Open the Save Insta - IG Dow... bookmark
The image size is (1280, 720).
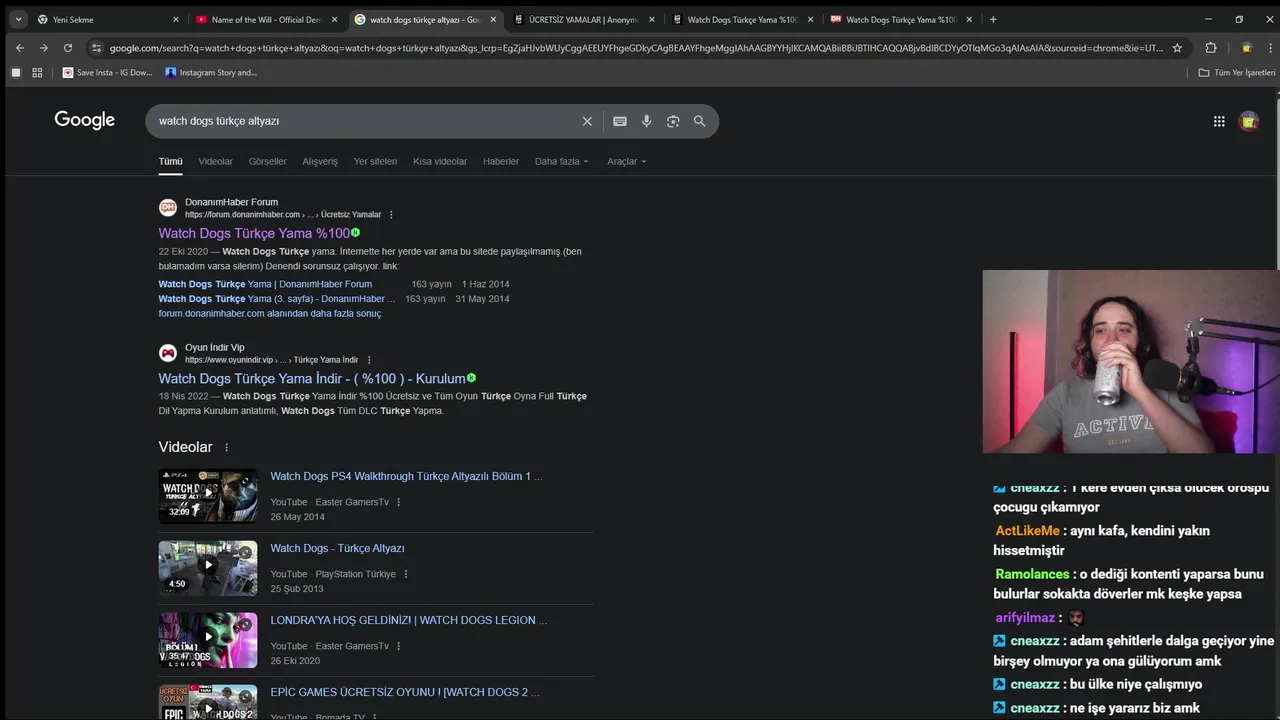108,72
